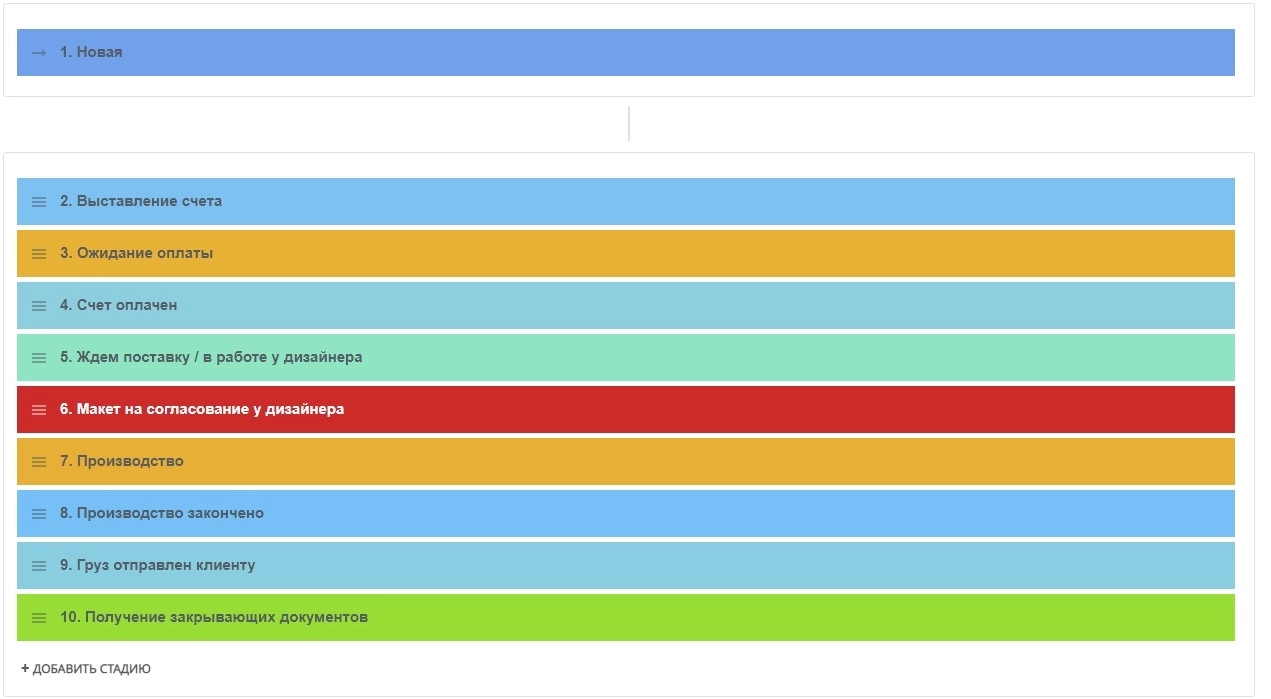Open the 3. Ожидание оплаты stage label
The width and height of the screenshot is (1271, 699).
click(x=136, y=253)
